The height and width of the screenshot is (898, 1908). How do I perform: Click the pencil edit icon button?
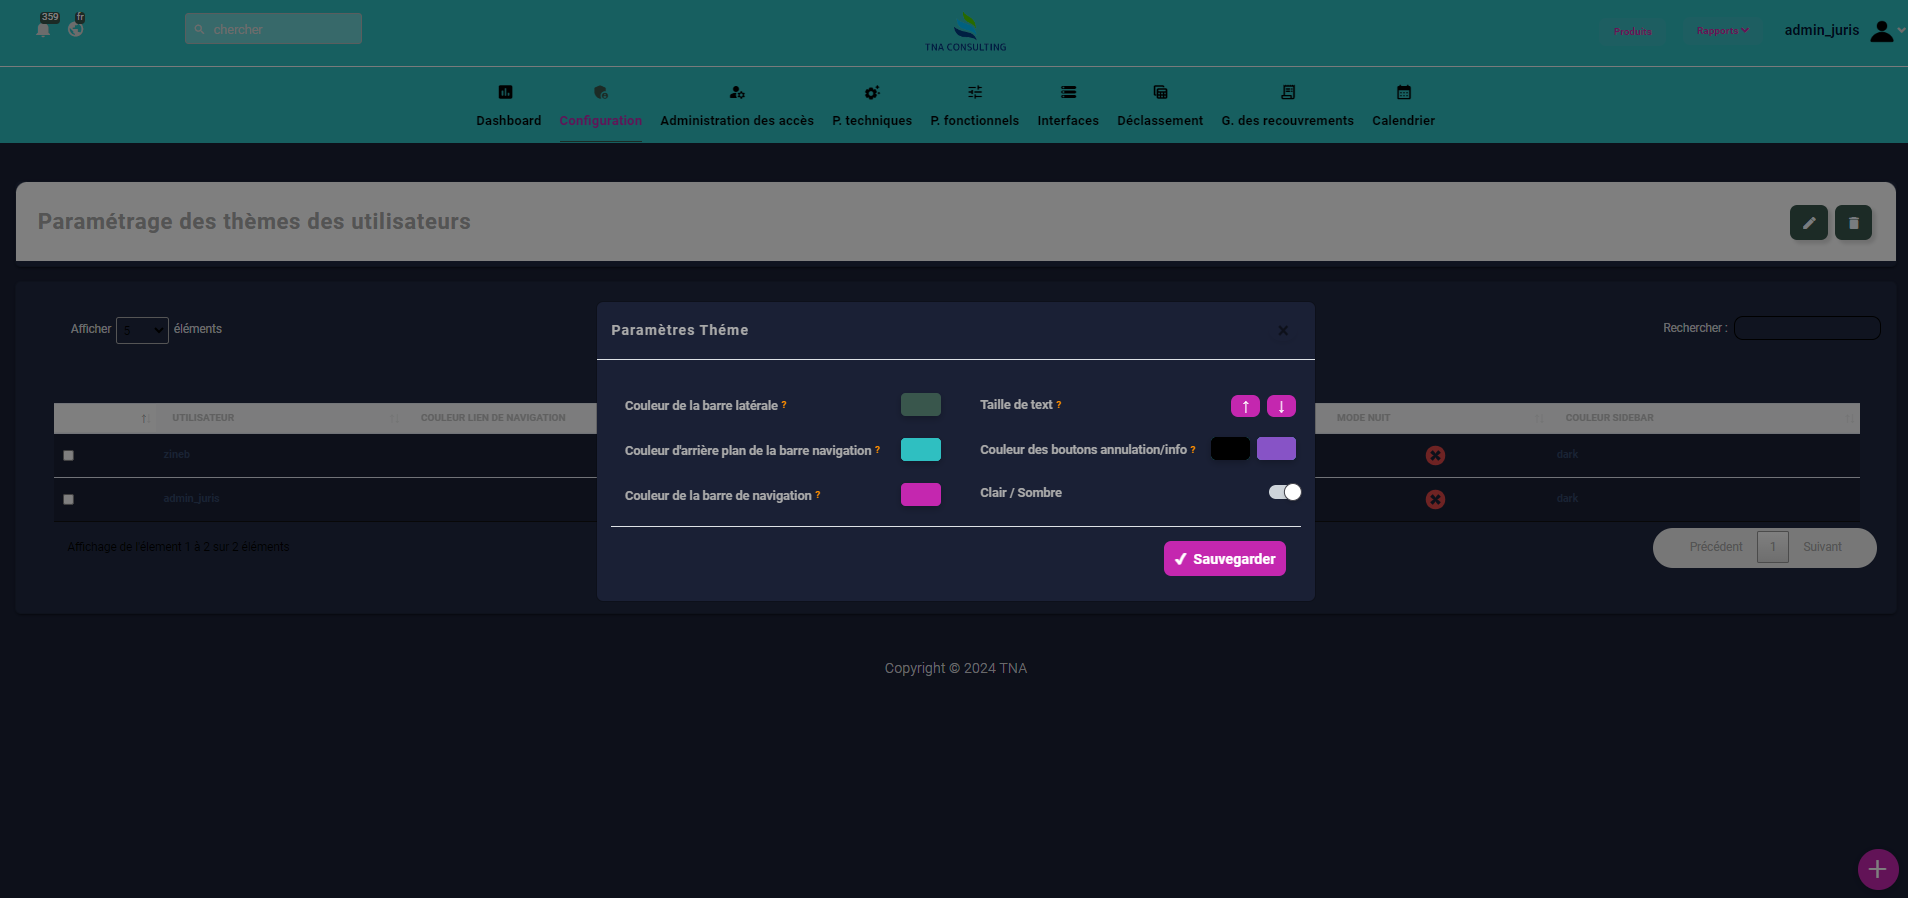[x=1808, y=223]
